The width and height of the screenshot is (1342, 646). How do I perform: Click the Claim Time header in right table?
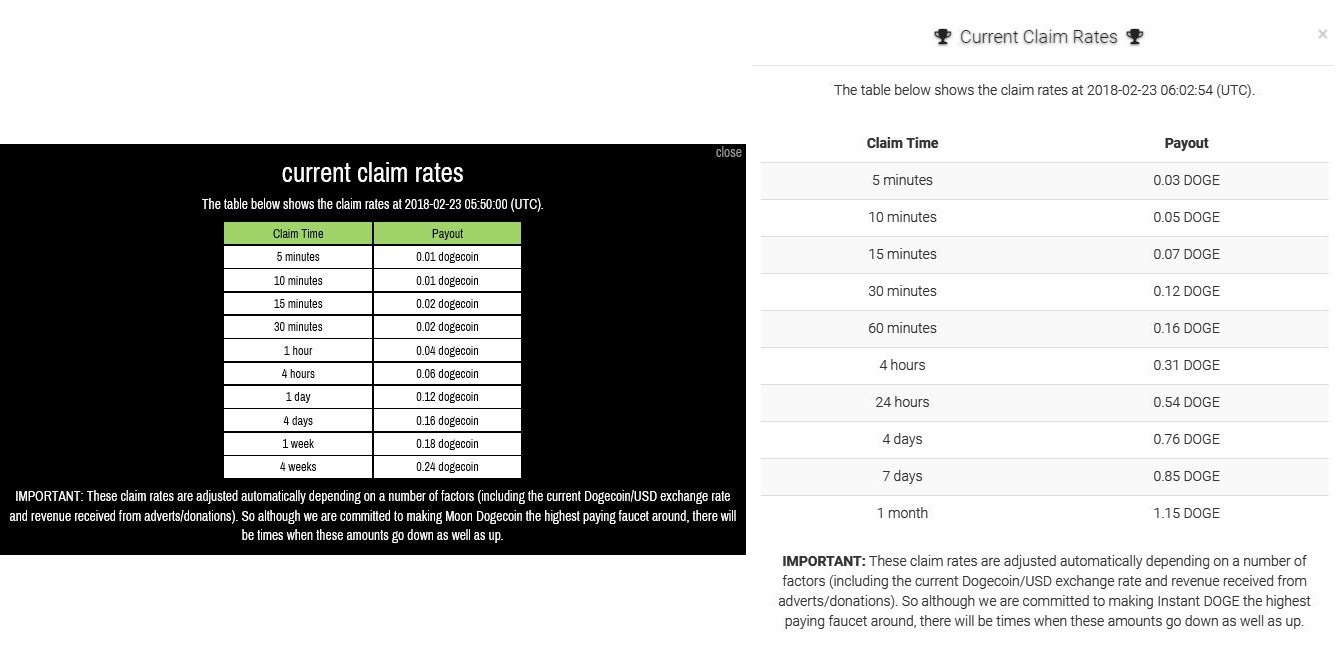click(902, 143)
